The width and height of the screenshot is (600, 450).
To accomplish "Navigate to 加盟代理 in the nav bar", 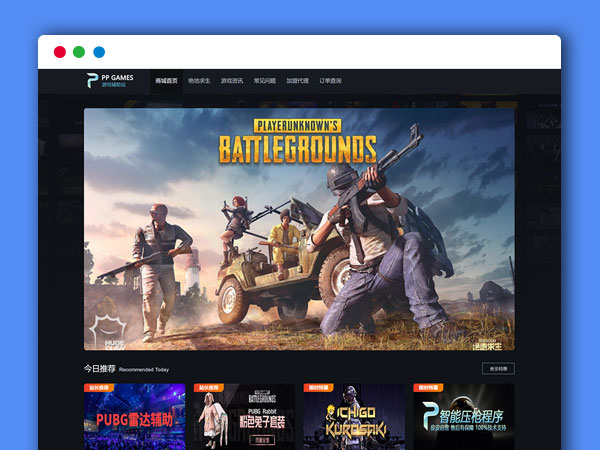I will pos(297,80).
